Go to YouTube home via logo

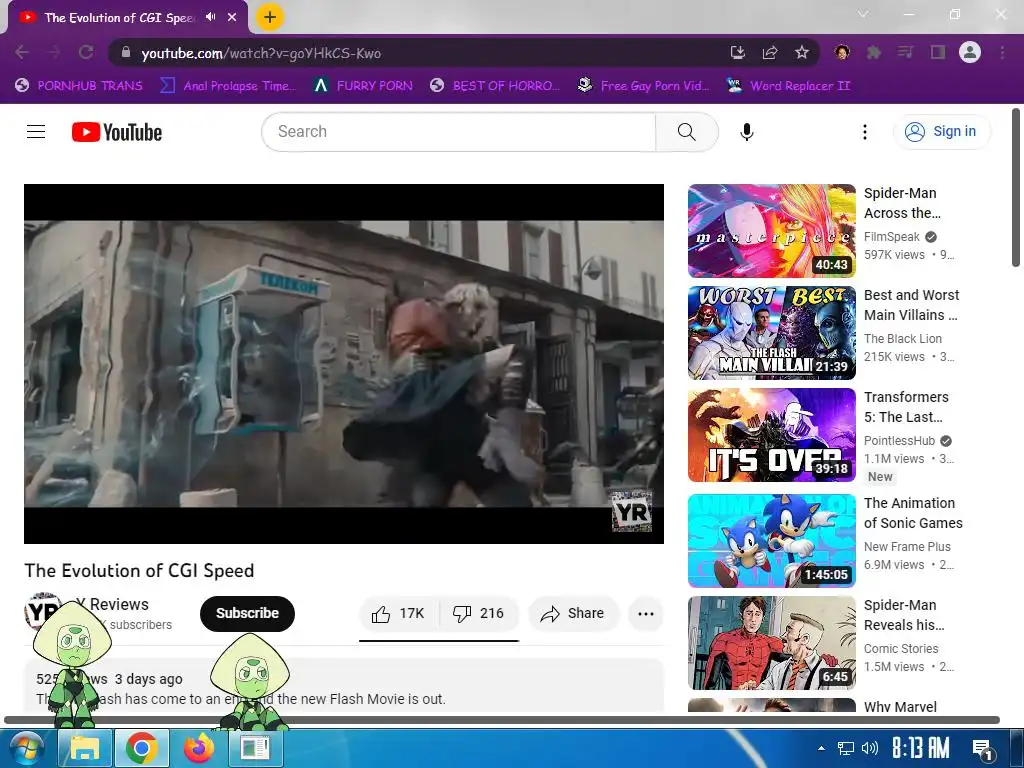(117, 132)
